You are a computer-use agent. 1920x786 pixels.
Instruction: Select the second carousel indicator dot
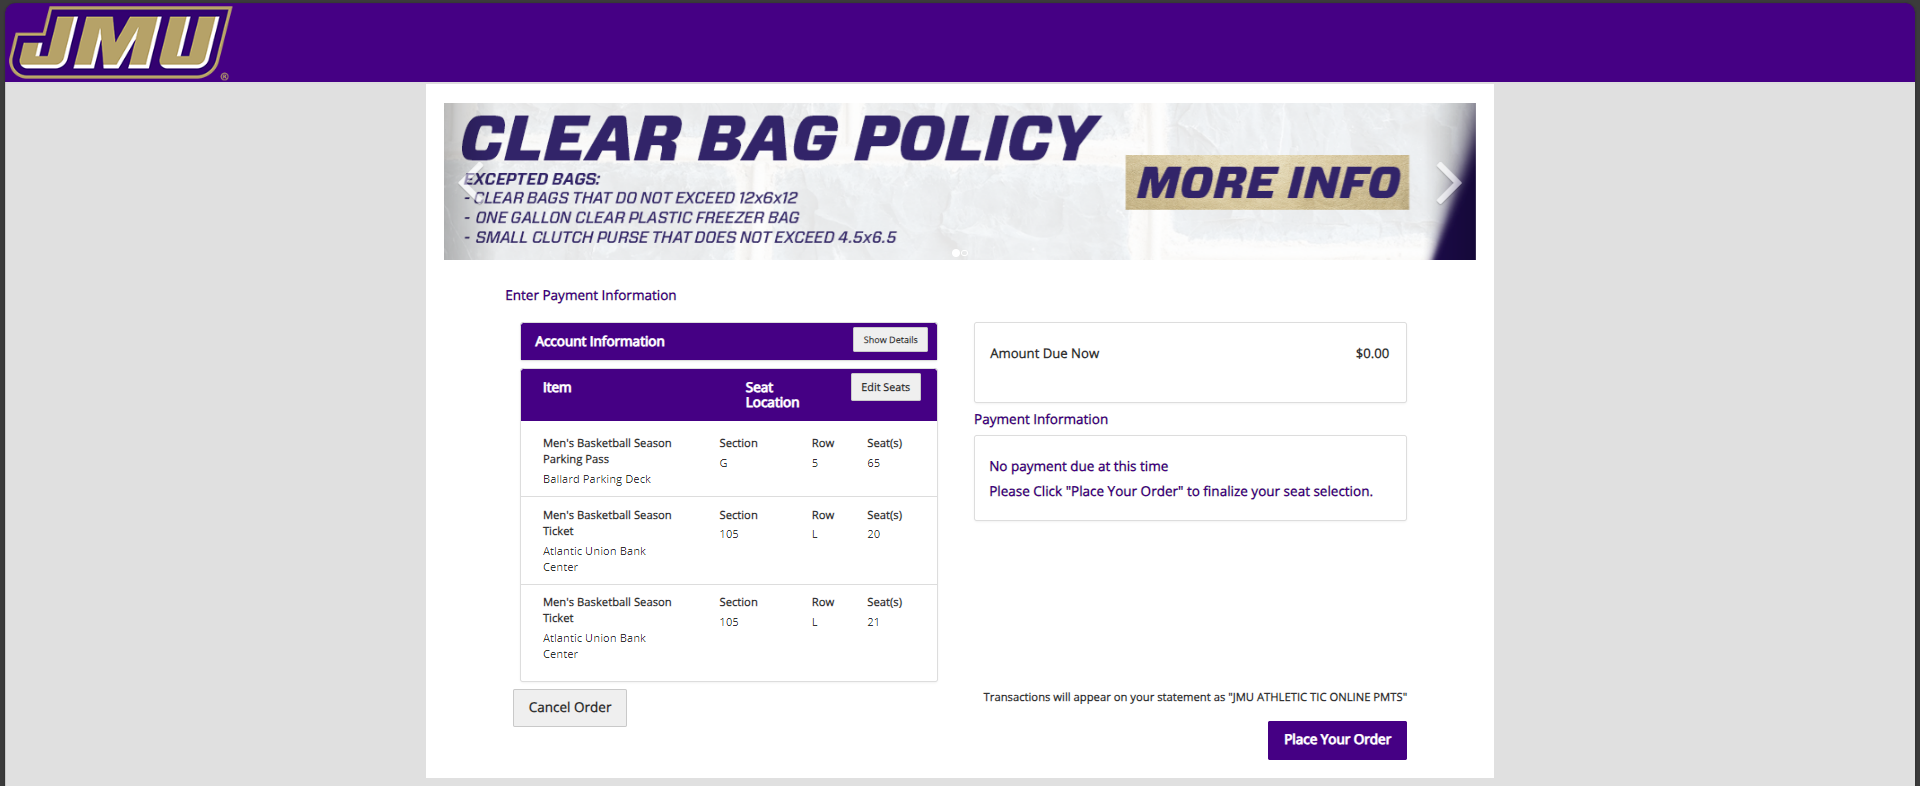coord(965,253)
